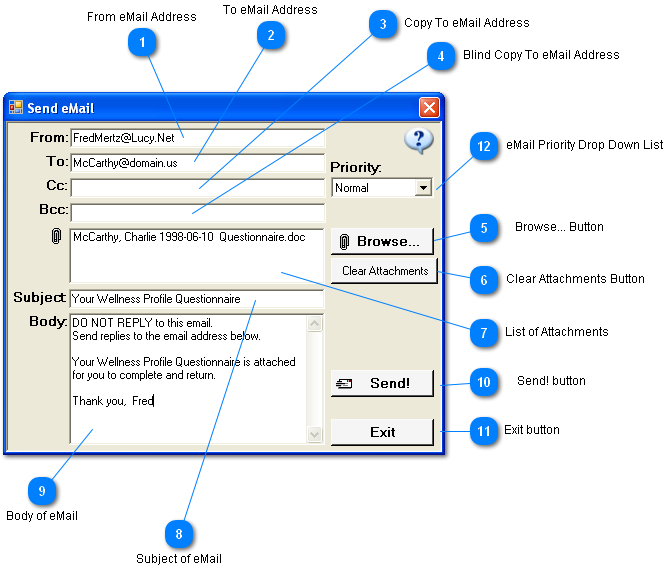The width and height of the screenshot is (671, 569).
Task: Click the Subject text field
Action: (197, 299)
